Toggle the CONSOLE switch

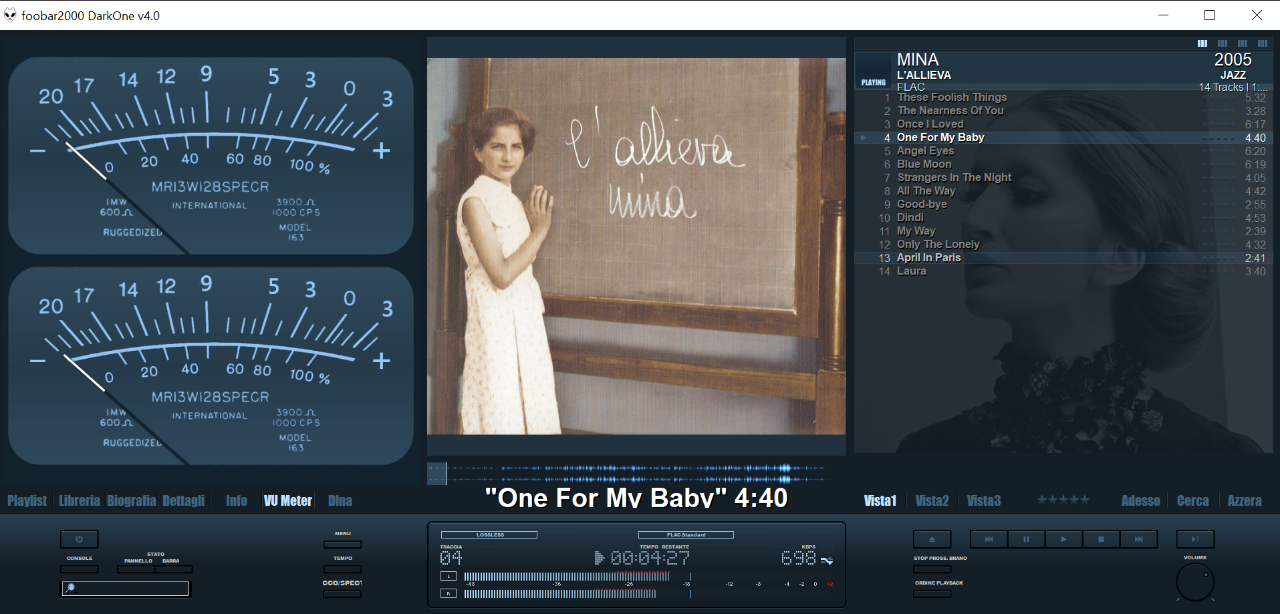tap(79, 569)
